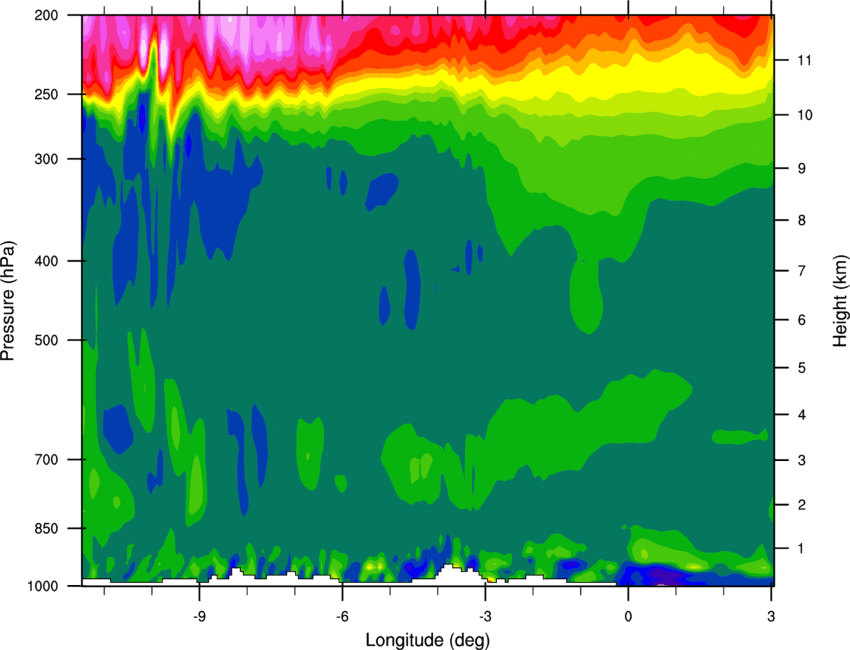This screenshot has height=650, width=850.
Task: Click the 6 km height tick label
Action: click(x=802, y=320)
